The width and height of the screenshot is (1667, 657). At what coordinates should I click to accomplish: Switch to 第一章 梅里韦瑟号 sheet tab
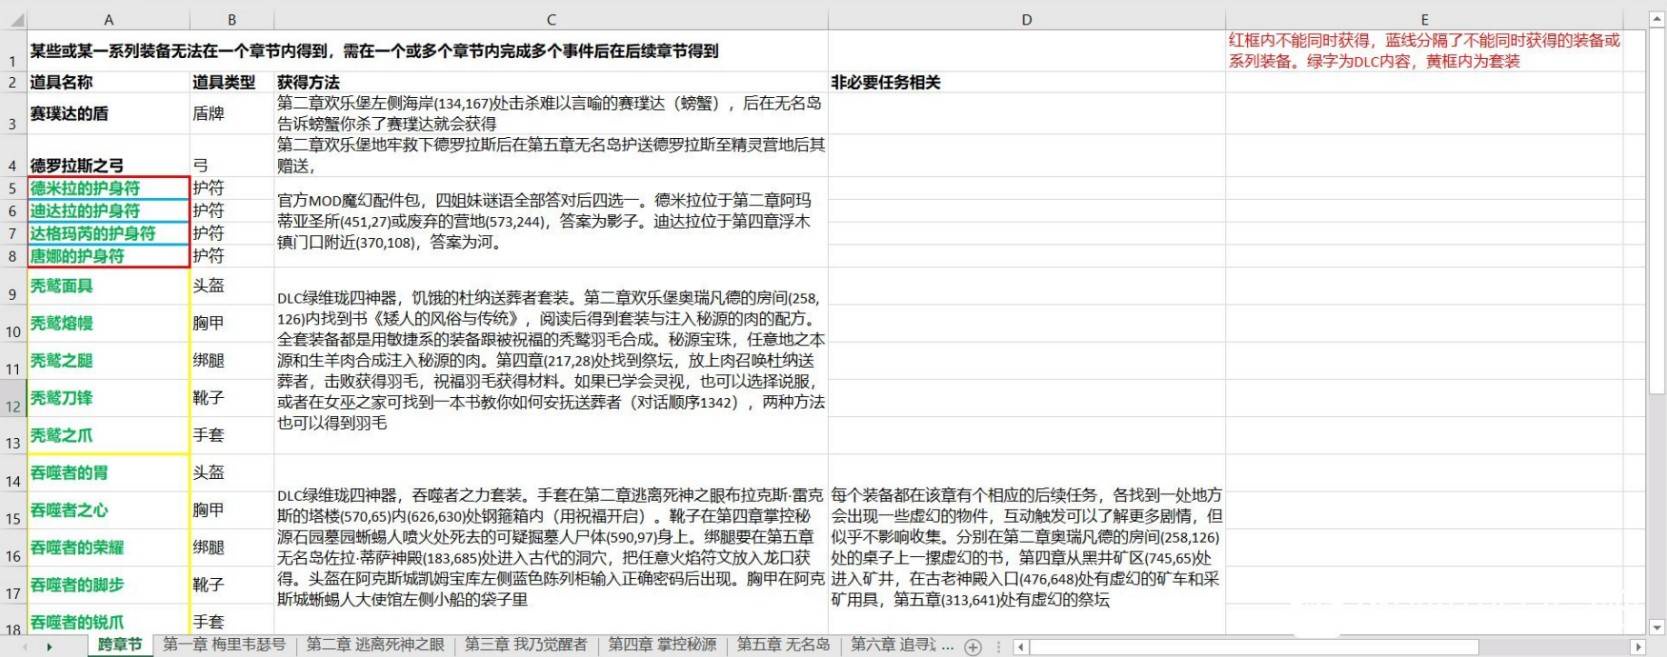point(224,645)
